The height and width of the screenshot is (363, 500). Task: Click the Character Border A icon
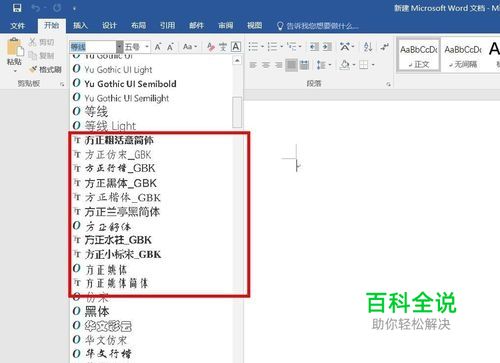point(236,47)
